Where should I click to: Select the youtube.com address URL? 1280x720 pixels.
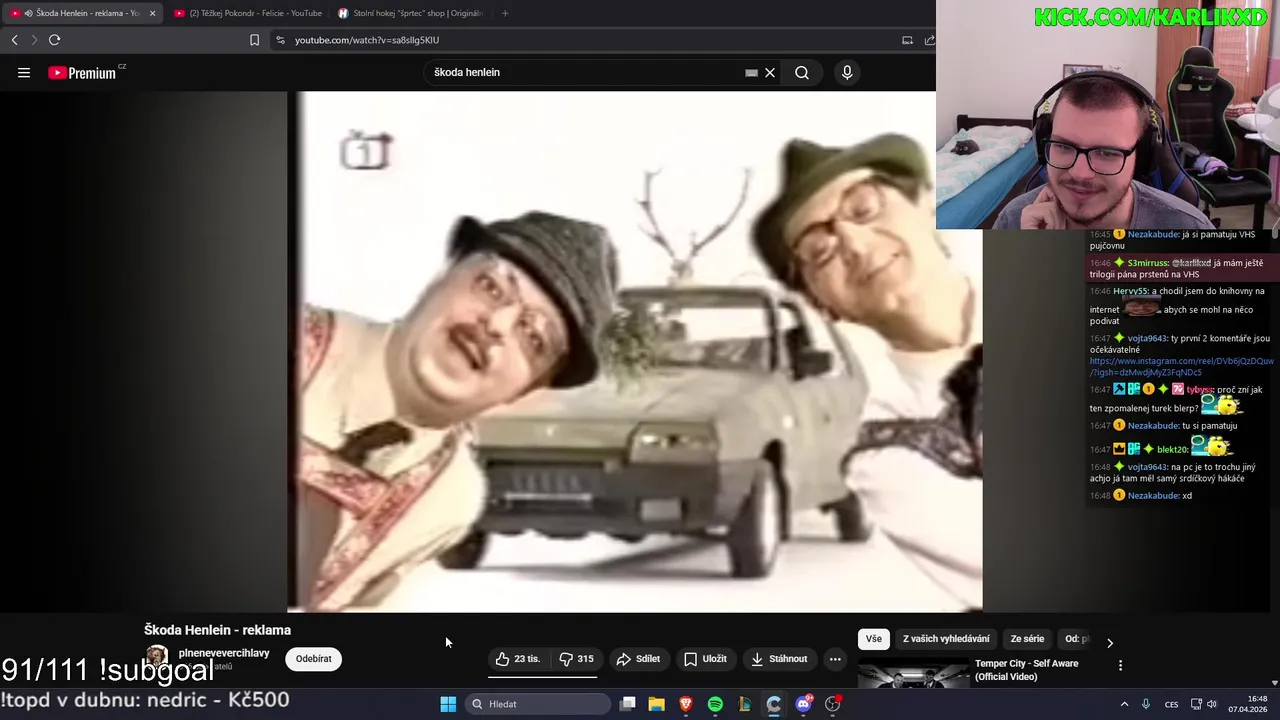pyautogui.click(x=367, y=40)
